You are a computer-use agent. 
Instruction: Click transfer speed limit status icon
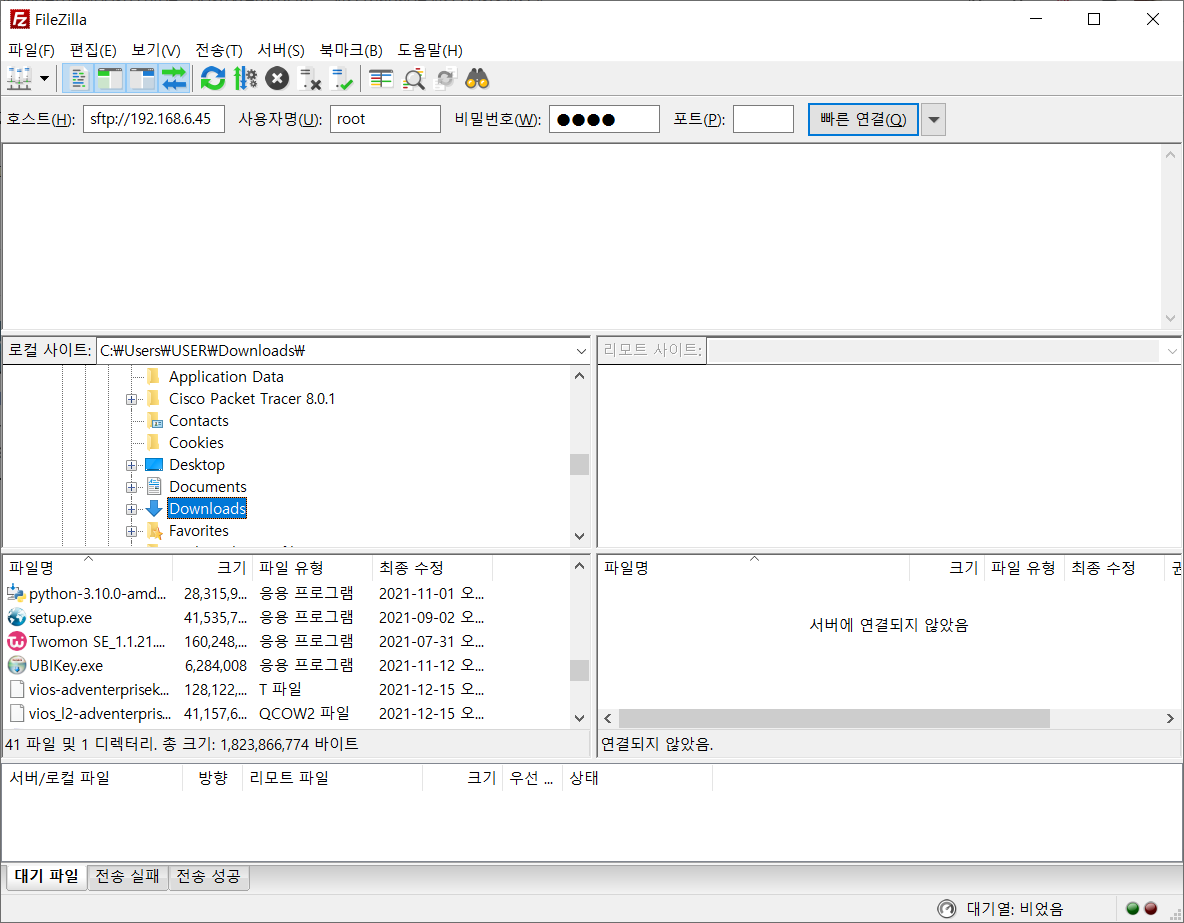pyautogui.click(x=946, y=909)
